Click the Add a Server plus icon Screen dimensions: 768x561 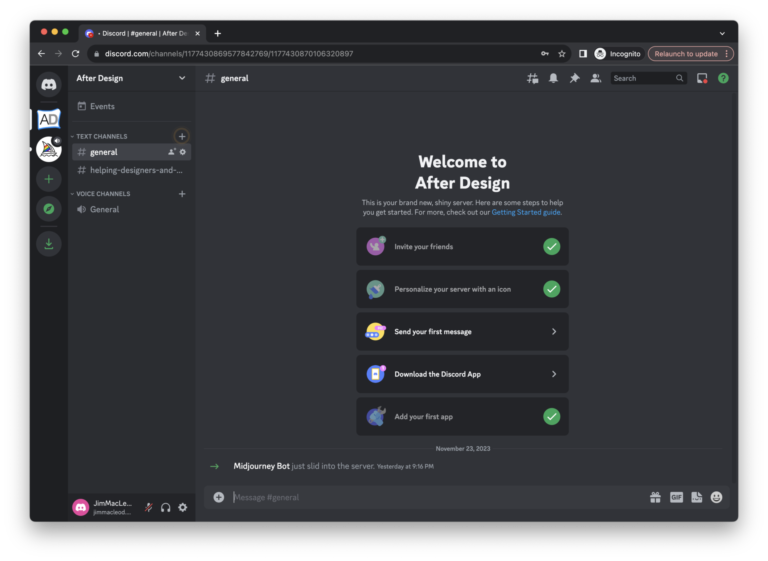(48, 179)
